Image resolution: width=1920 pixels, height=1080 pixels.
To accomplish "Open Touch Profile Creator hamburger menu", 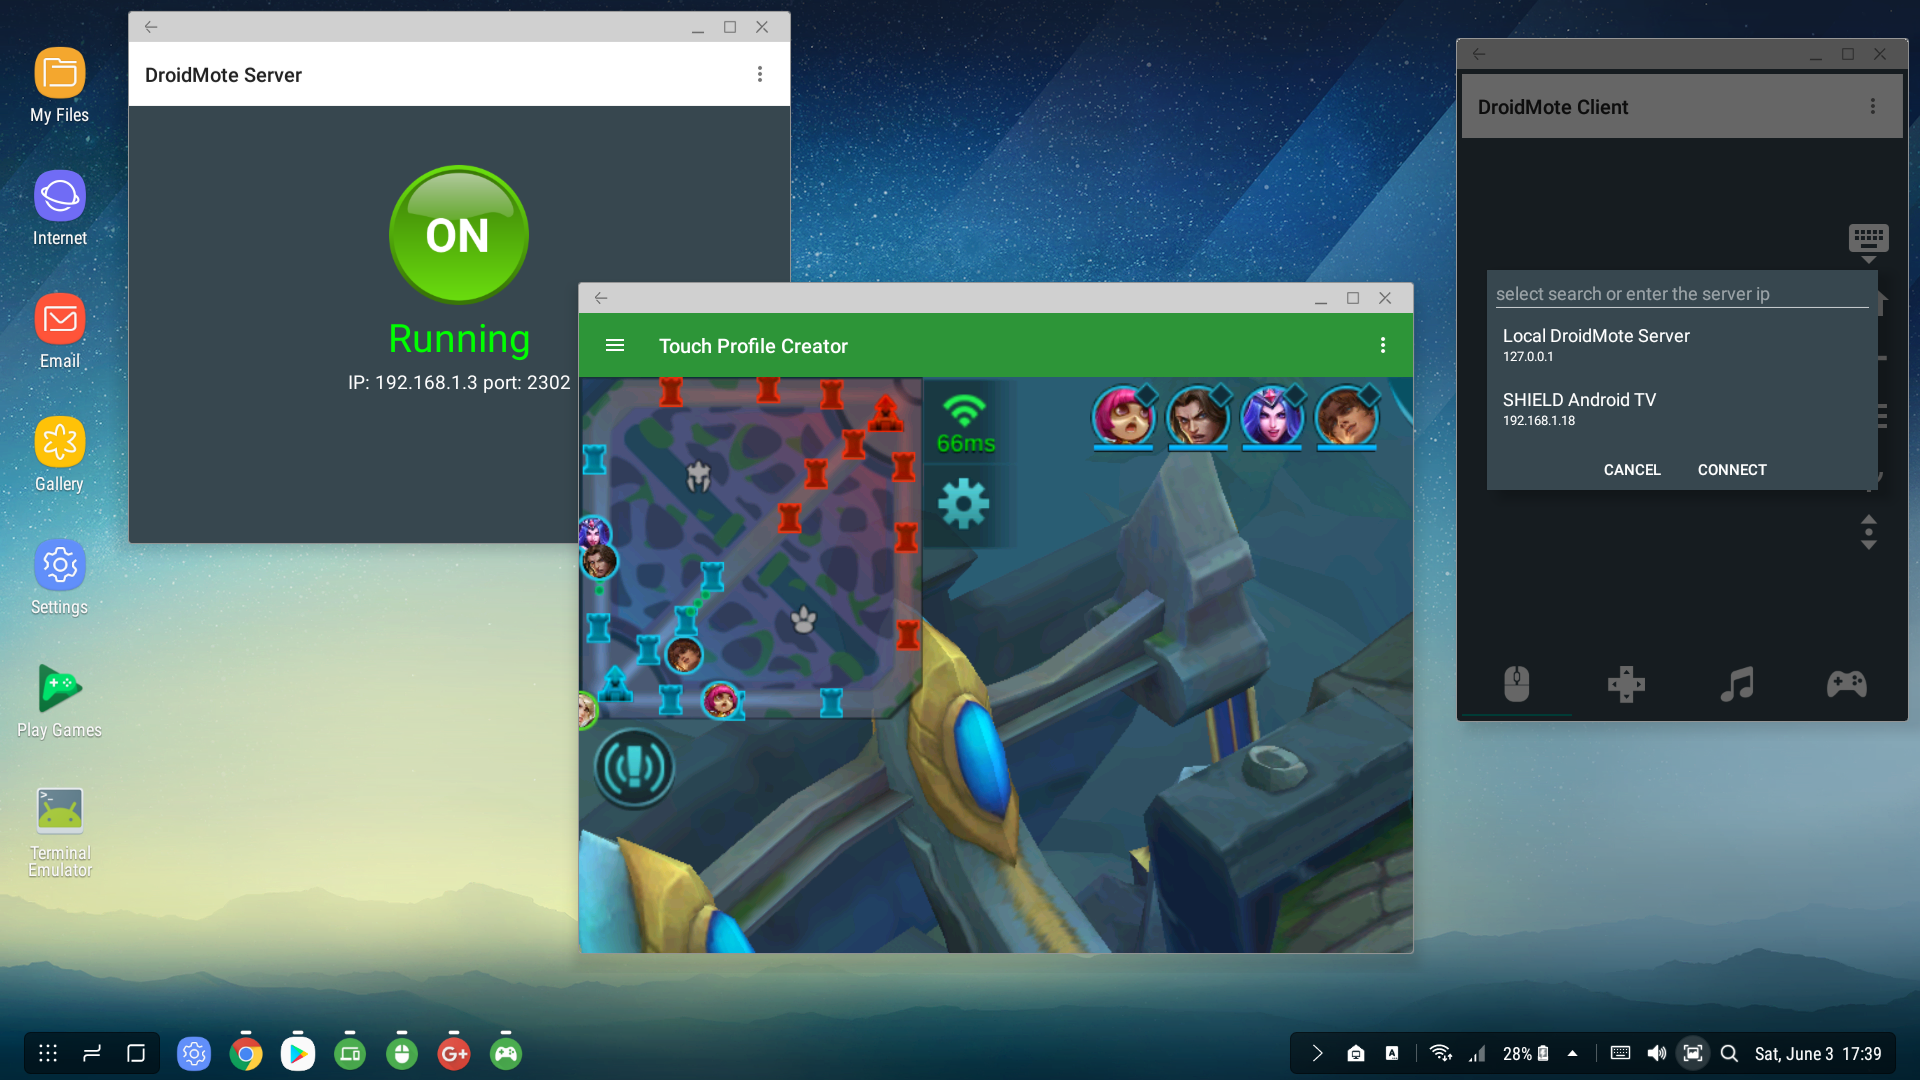I will (615, 345).
